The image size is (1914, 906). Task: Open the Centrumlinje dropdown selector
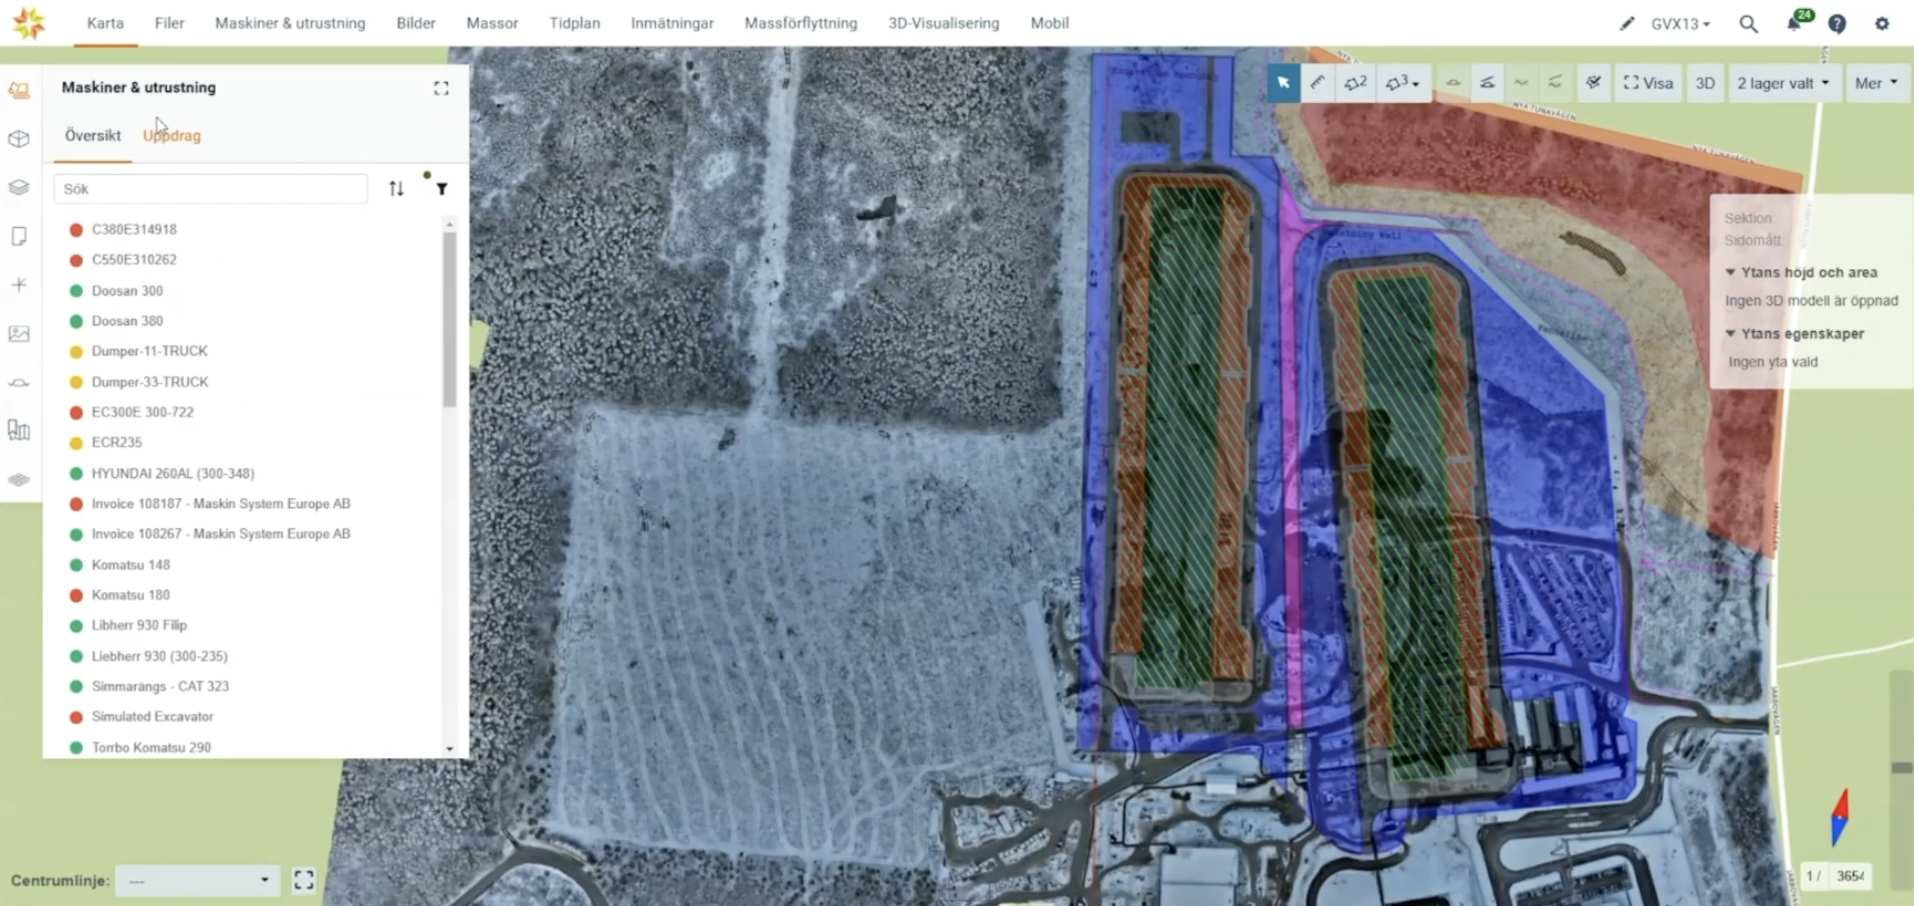point(198,881)
